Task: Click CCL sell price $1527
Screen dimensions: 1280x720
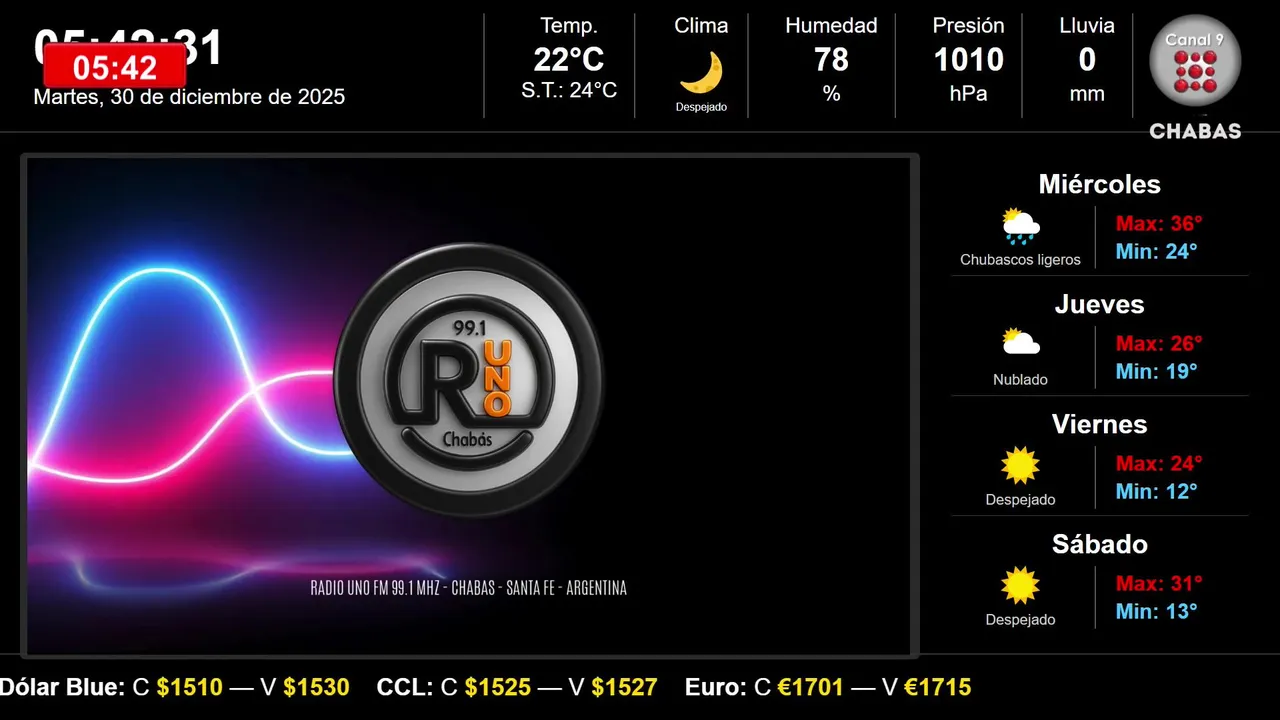Action: 625,687
